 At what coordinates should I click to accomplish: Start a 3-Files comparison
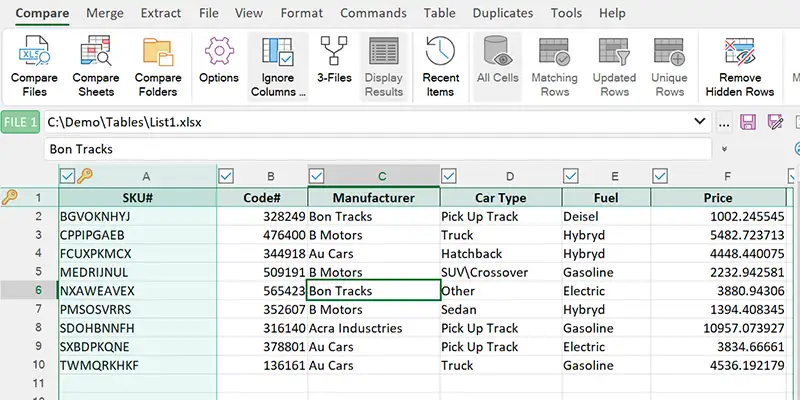point(334,60)
